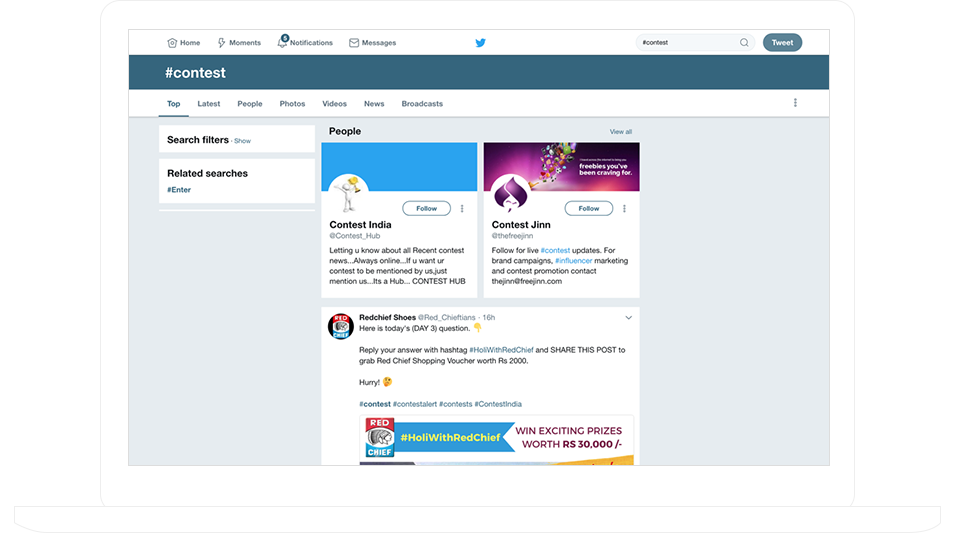
Task: Open Redchief Shoes account name
Action: 387,317
